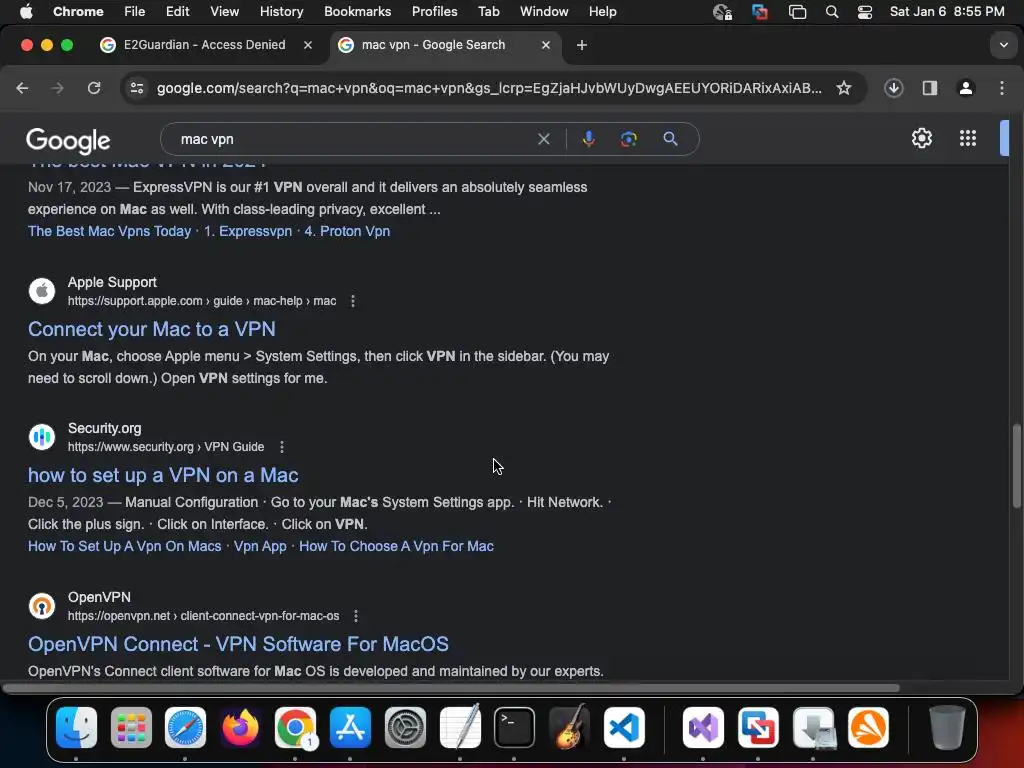Clear the search box with the X
The image size is (1024, 768).
click(543, 138)
